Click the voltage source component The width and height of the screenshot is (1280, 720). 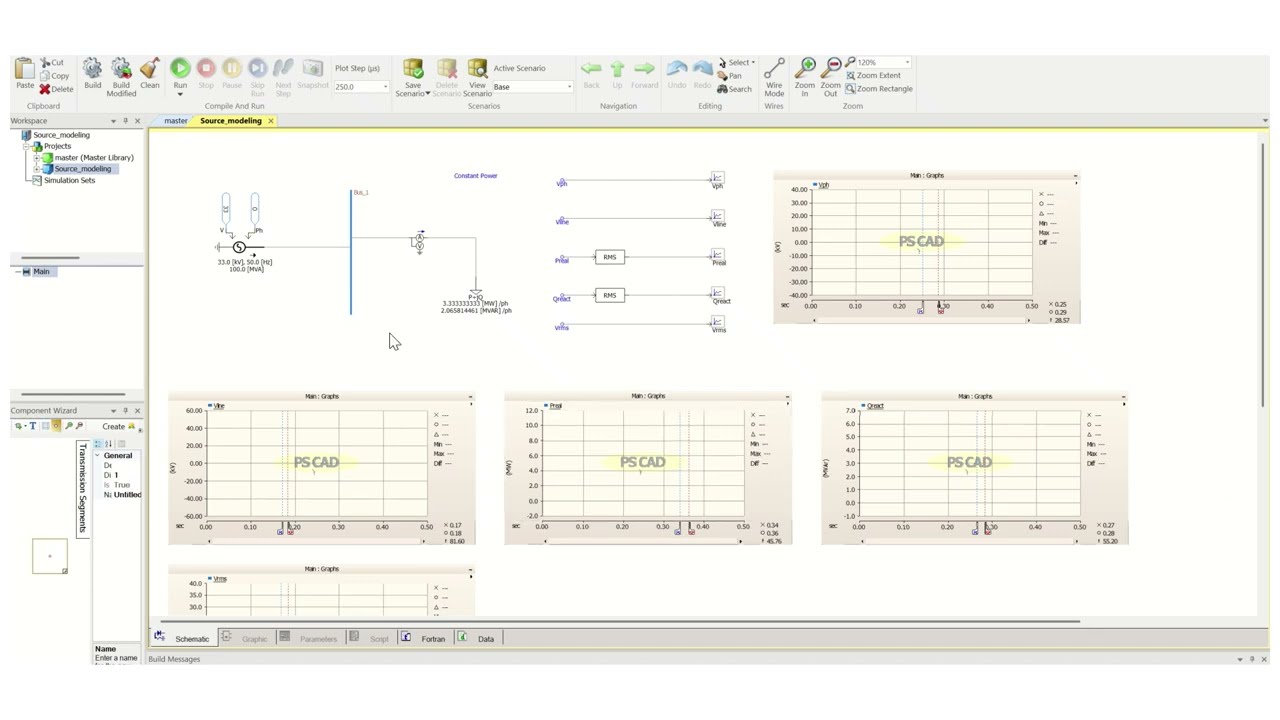(x=239, y=247)
